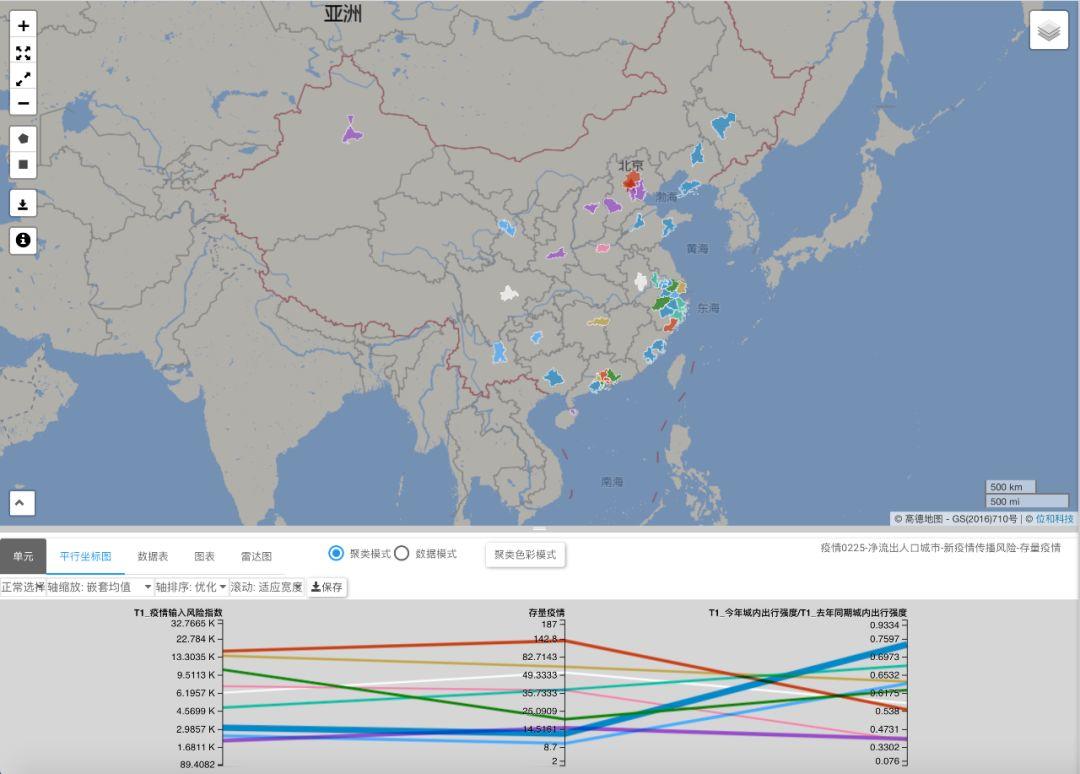Switch to the 单元 tab
This screenshot has height=774, width=1080.
pyautogui.click(x=23, y=556)
